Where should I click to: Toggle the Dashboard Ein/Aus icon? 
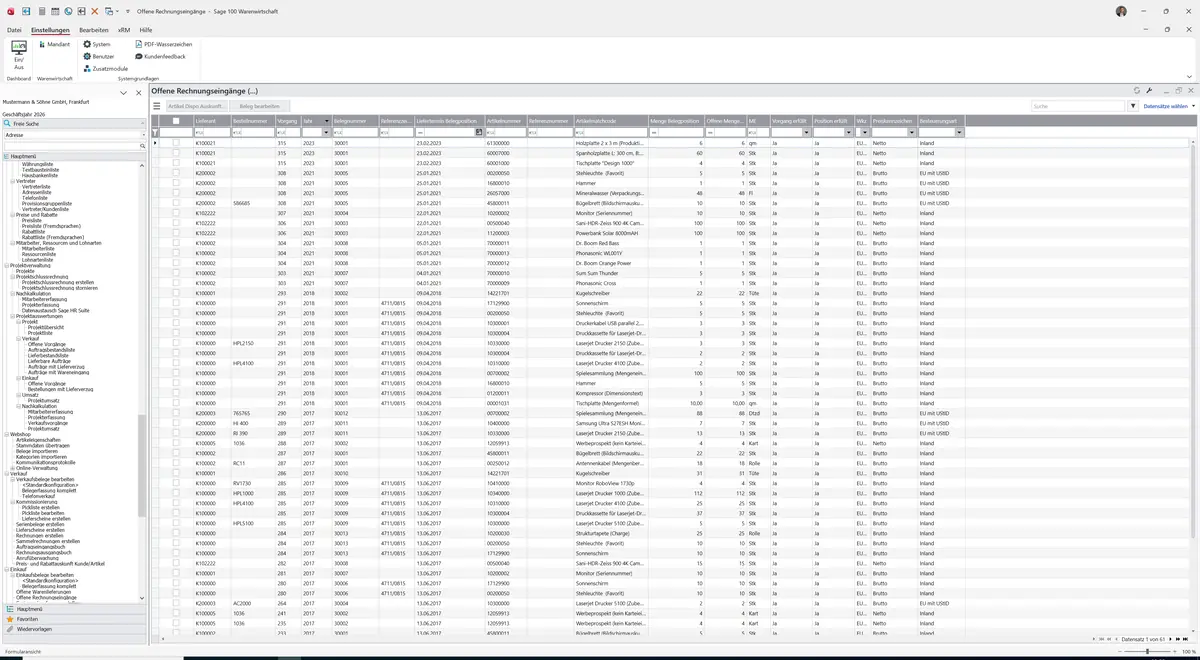click(18, 54)
